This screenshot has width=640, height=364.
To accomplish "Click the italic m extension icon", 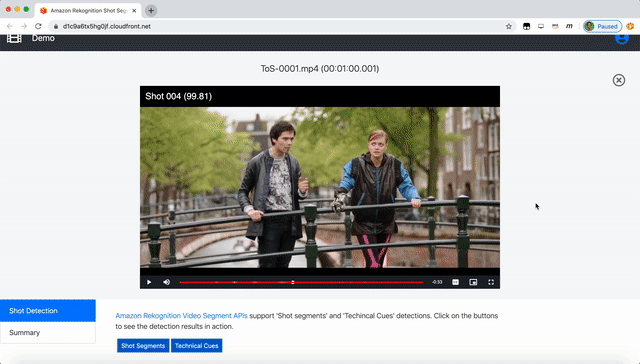I will (x=569, y=26).
